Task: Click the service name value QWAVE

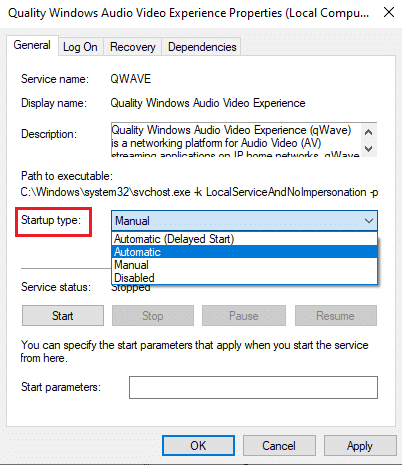Action: pyautogui.click(x=131, y=79)
